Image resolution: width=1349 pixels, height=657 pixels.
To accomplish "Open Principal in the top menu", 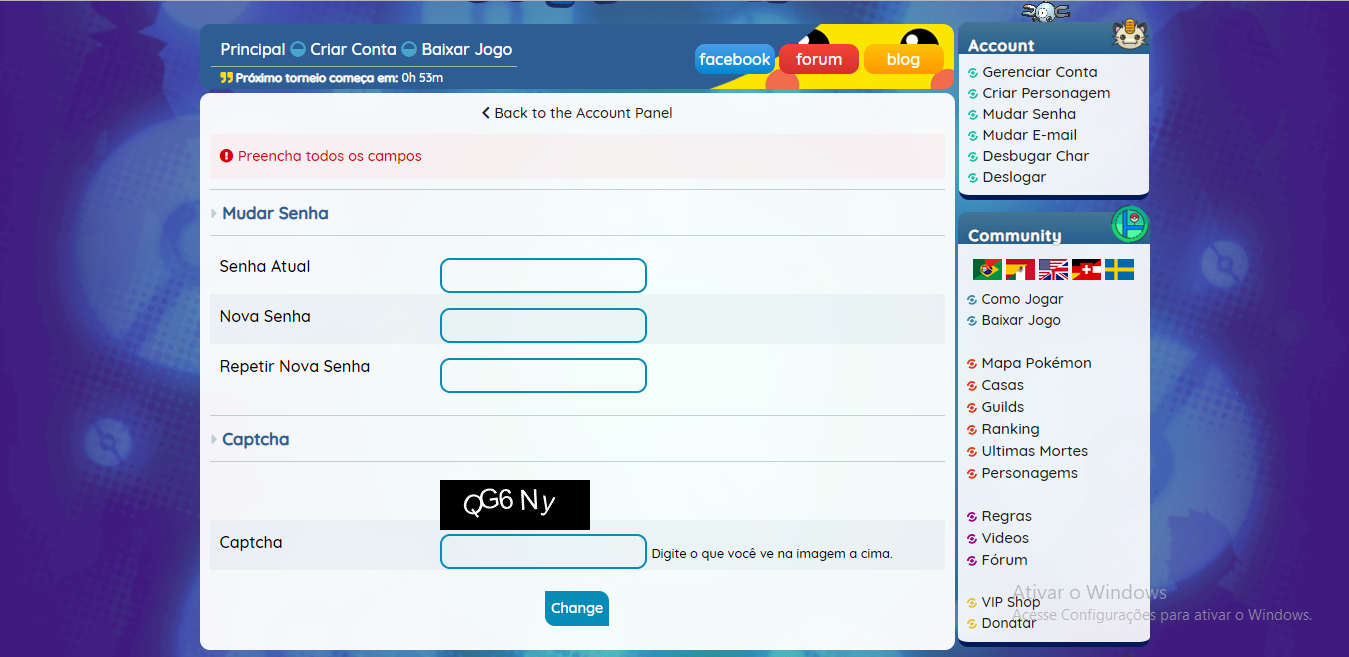I will tap(253, 49).
